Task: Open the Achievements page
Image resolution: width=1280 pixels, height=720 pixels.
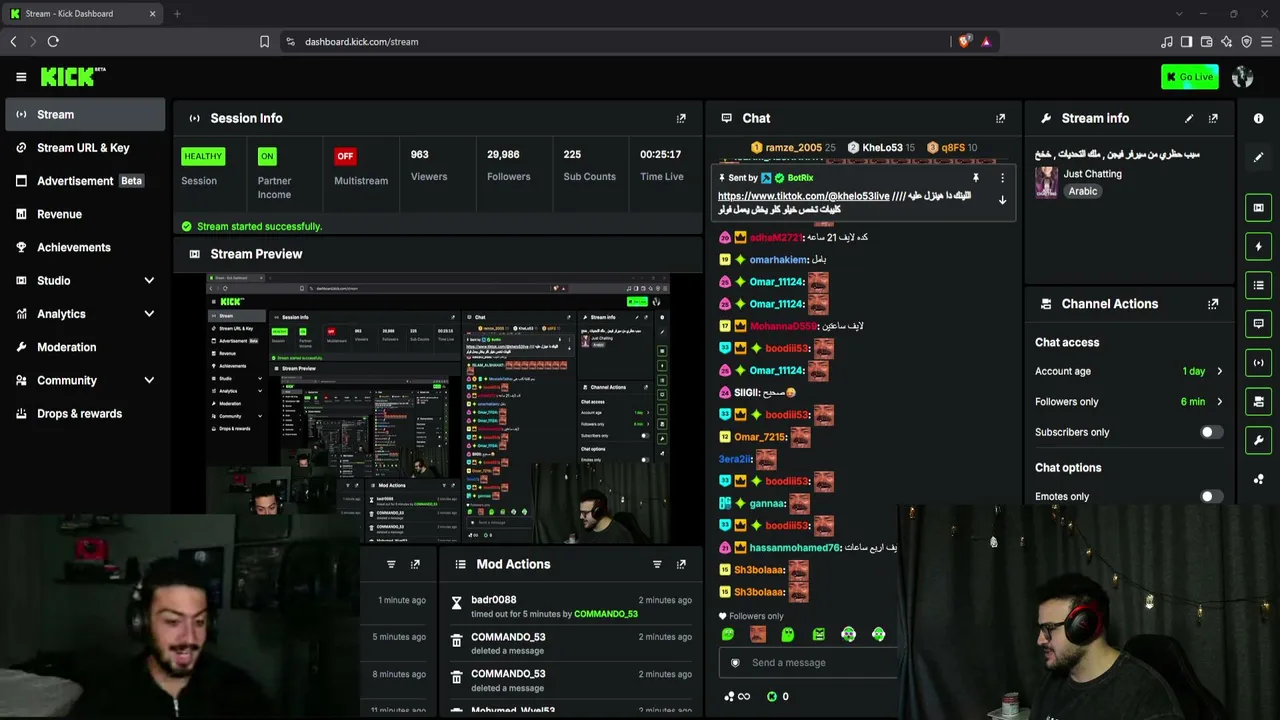Action: click(85, 247)
